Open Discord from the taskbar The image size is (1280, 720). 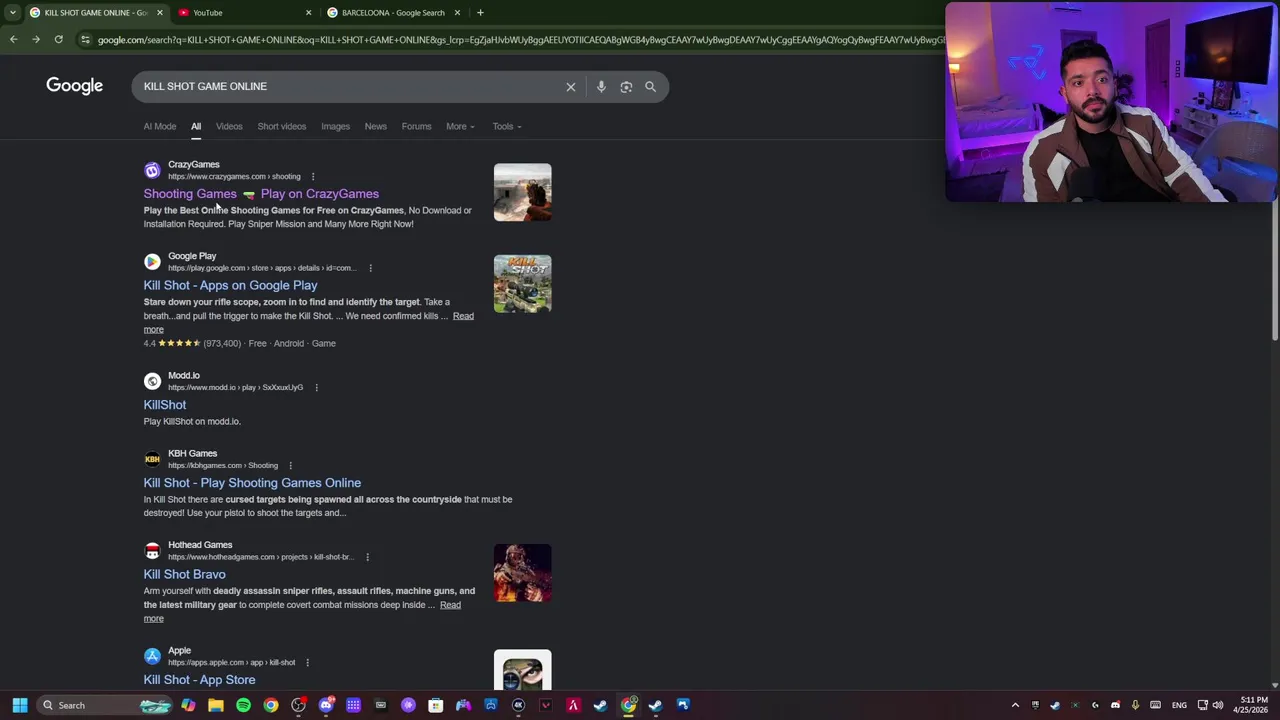tap(326, 706)
